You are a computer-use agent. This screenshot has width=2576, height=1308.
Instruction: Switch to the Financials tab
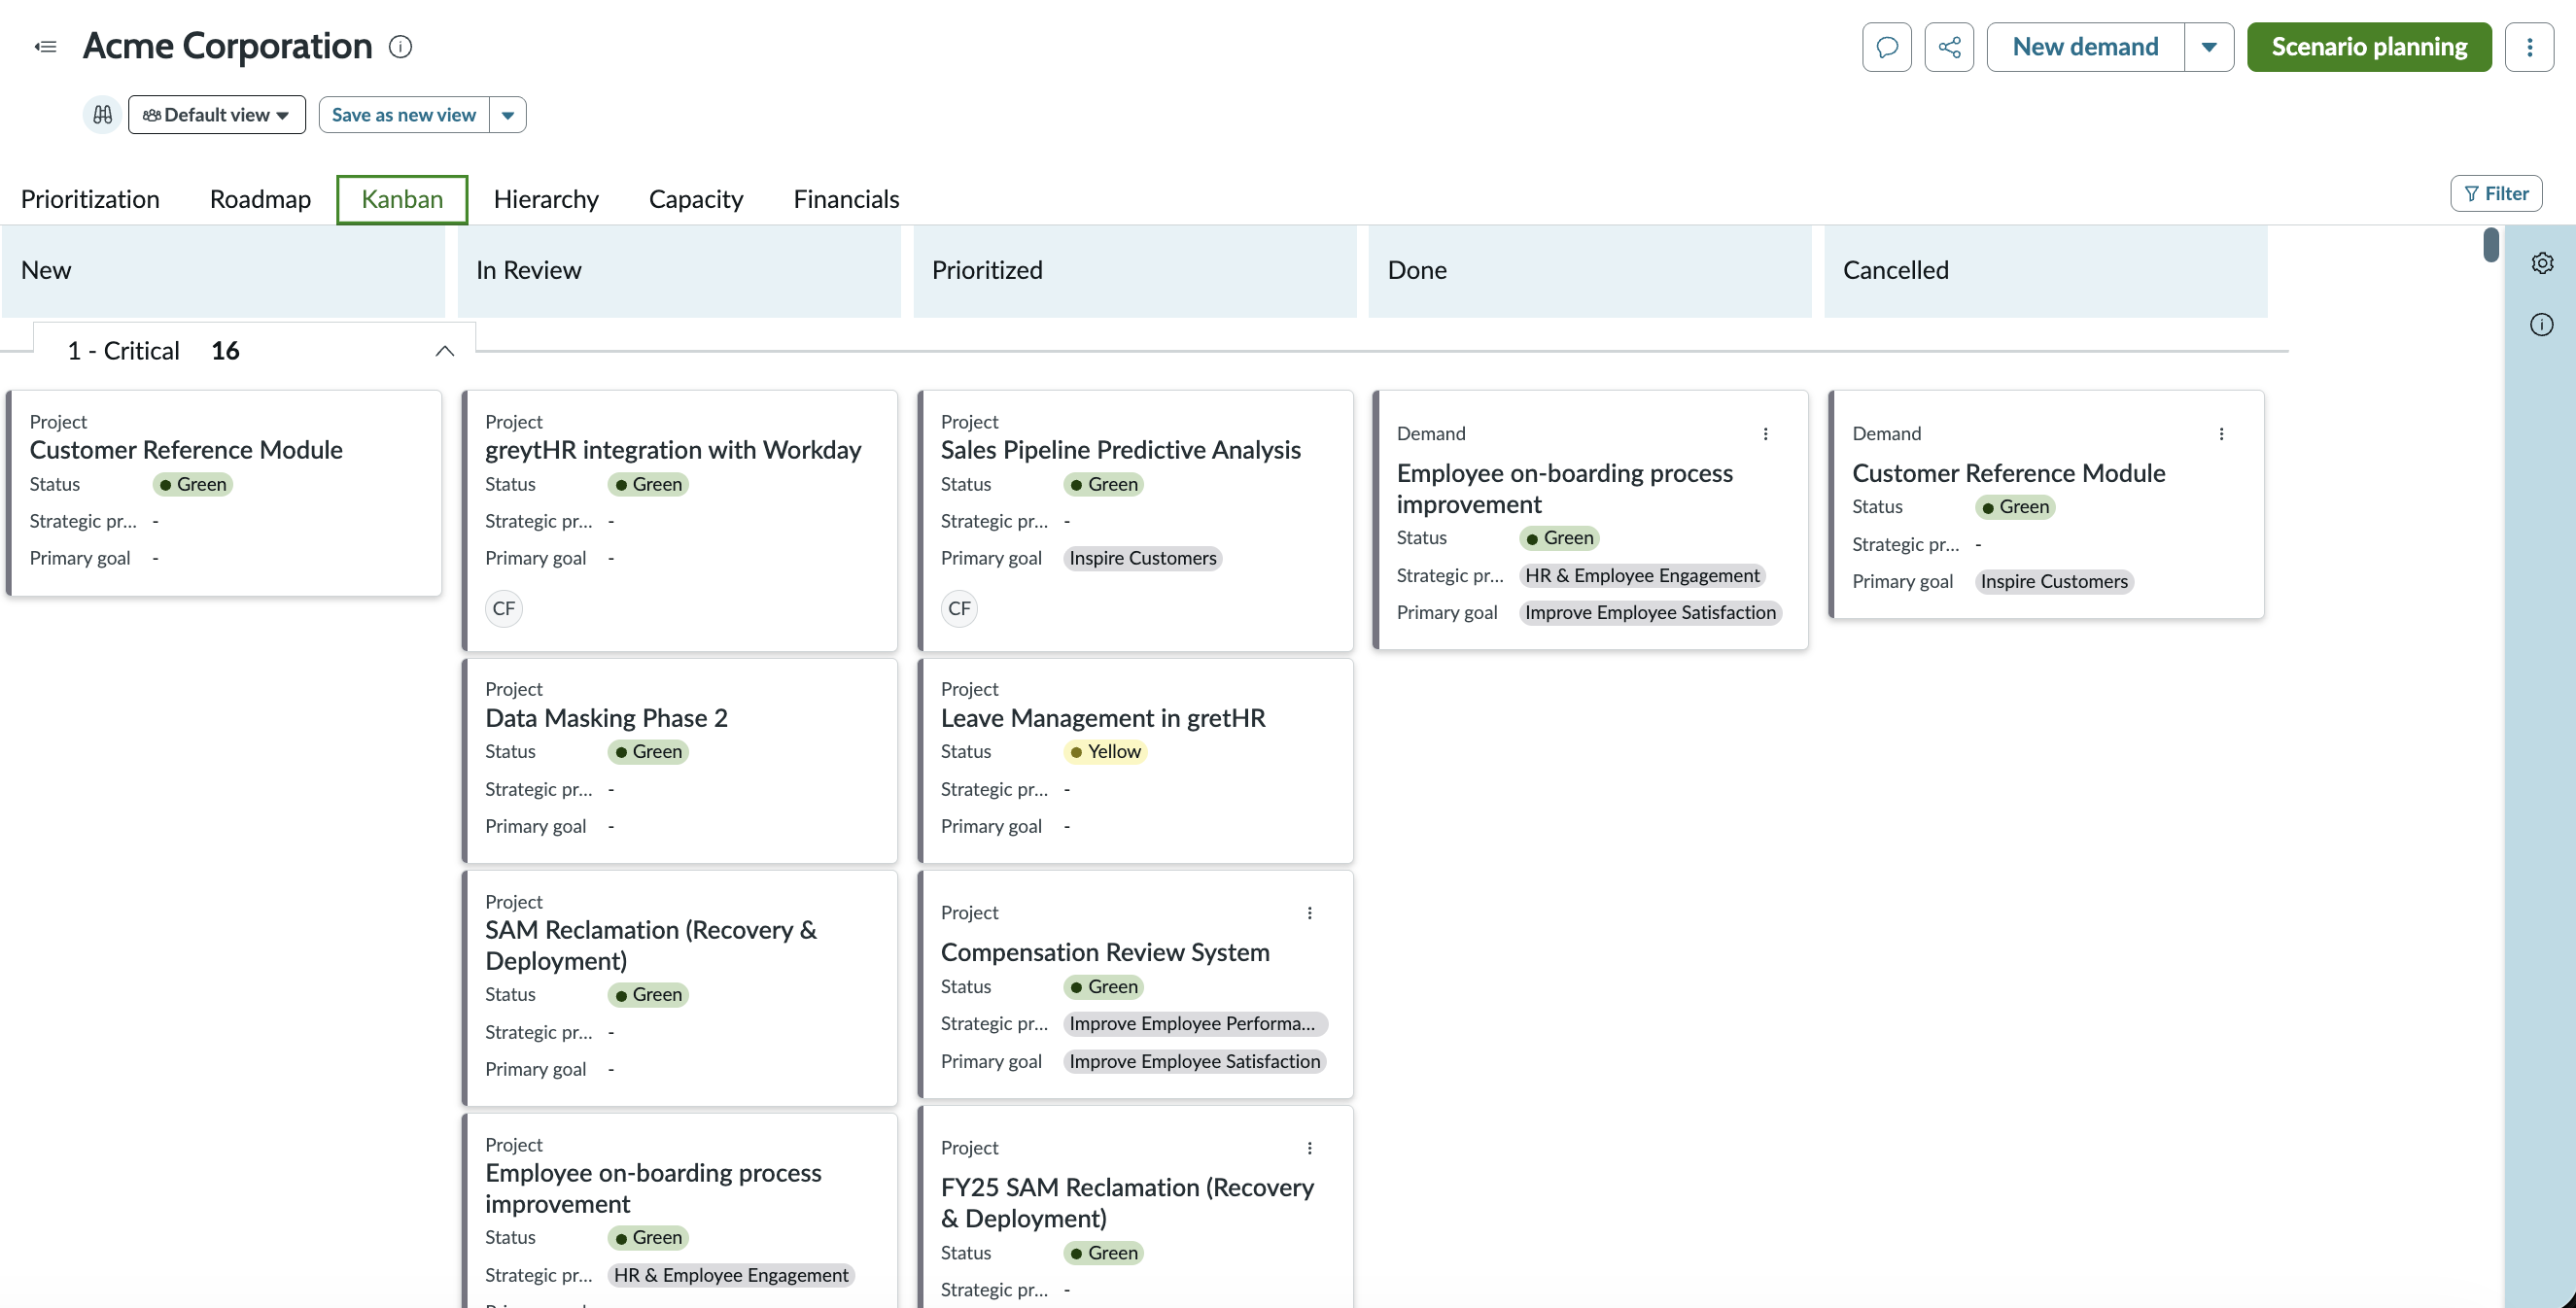(846, 199)
